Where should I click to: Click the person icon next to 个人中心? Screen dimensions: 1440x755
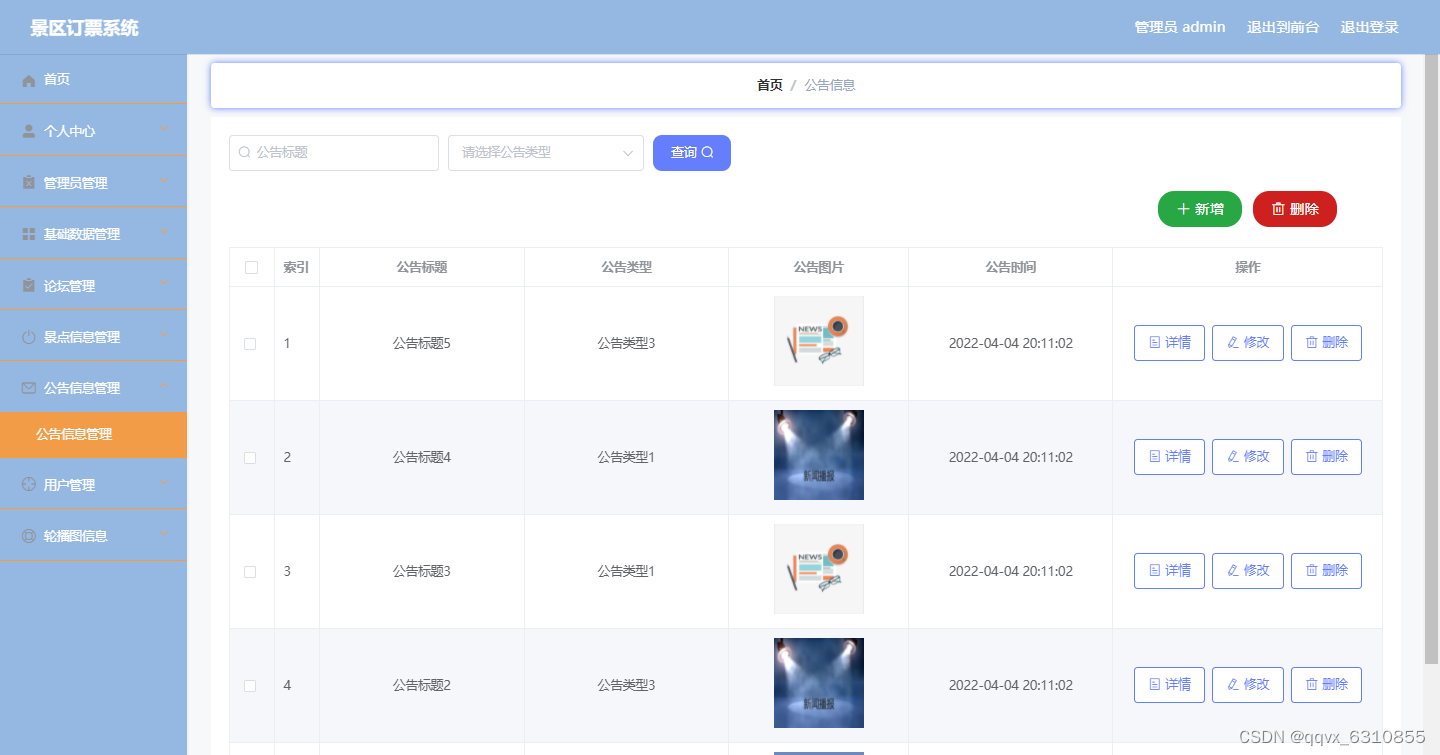click(29, 131)
